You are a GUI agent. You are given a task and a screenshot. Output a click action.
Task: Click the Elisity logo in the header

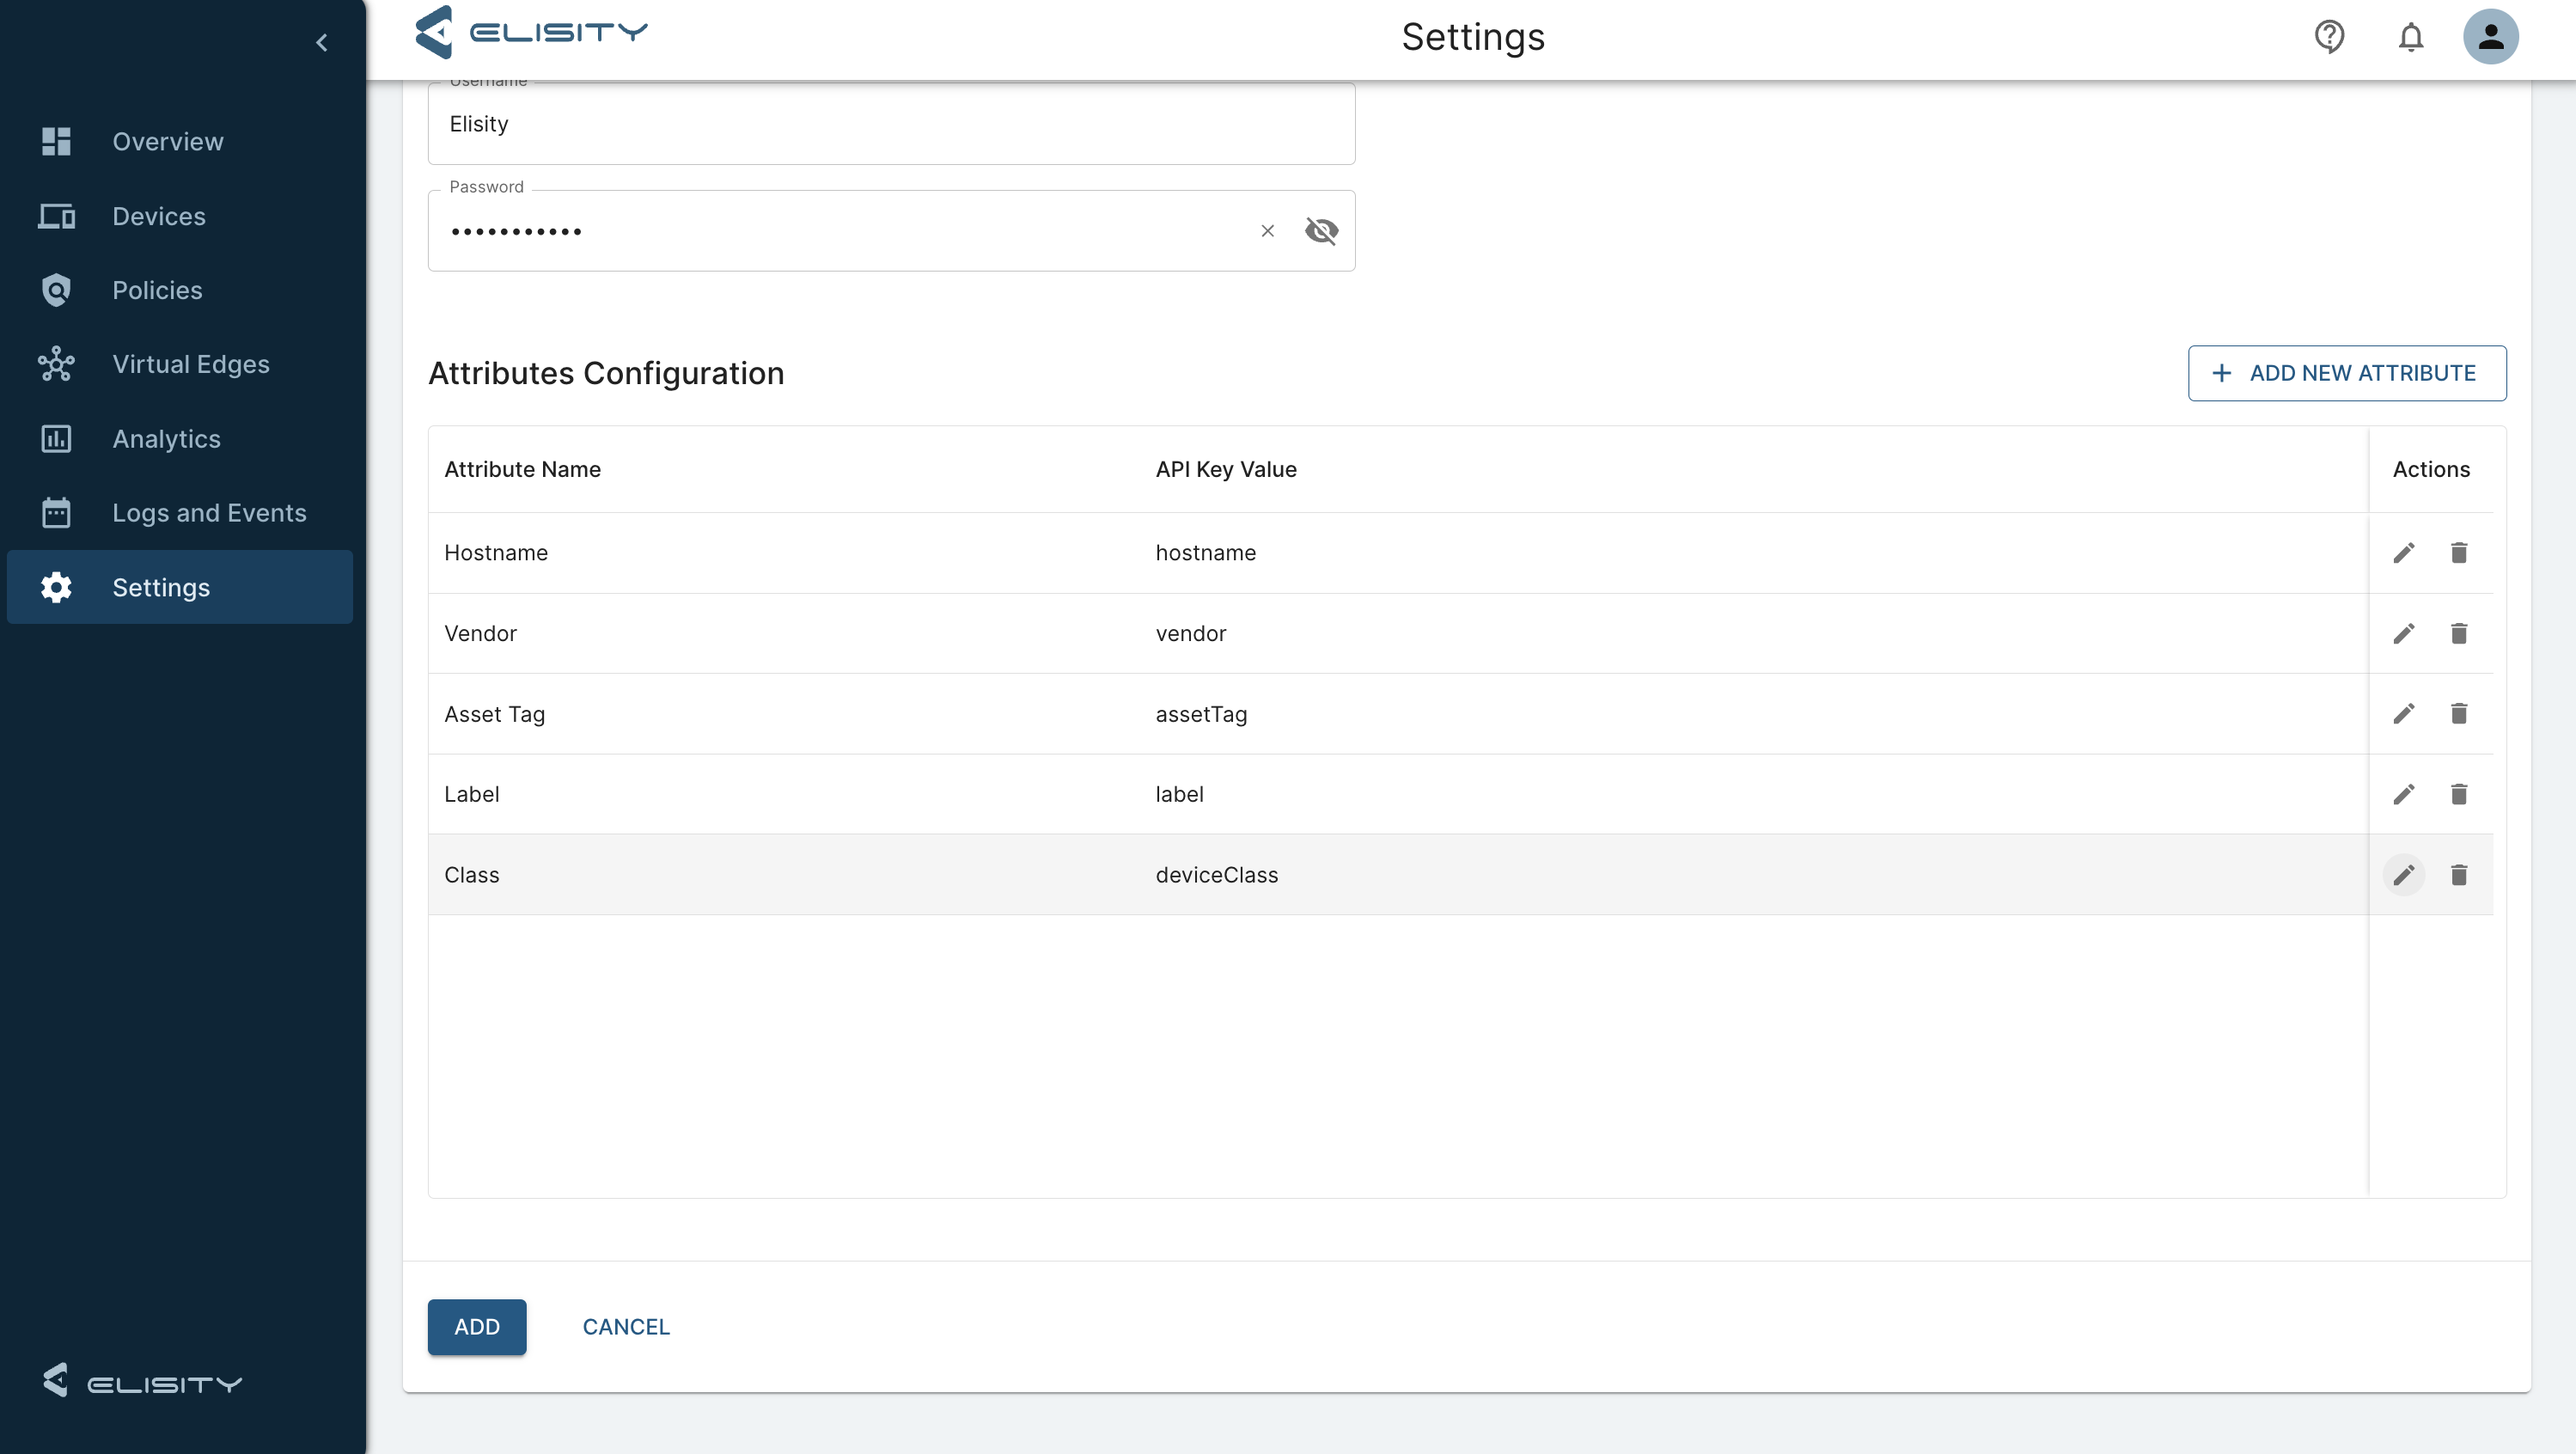pyautogui.click(x=531, y=33)
